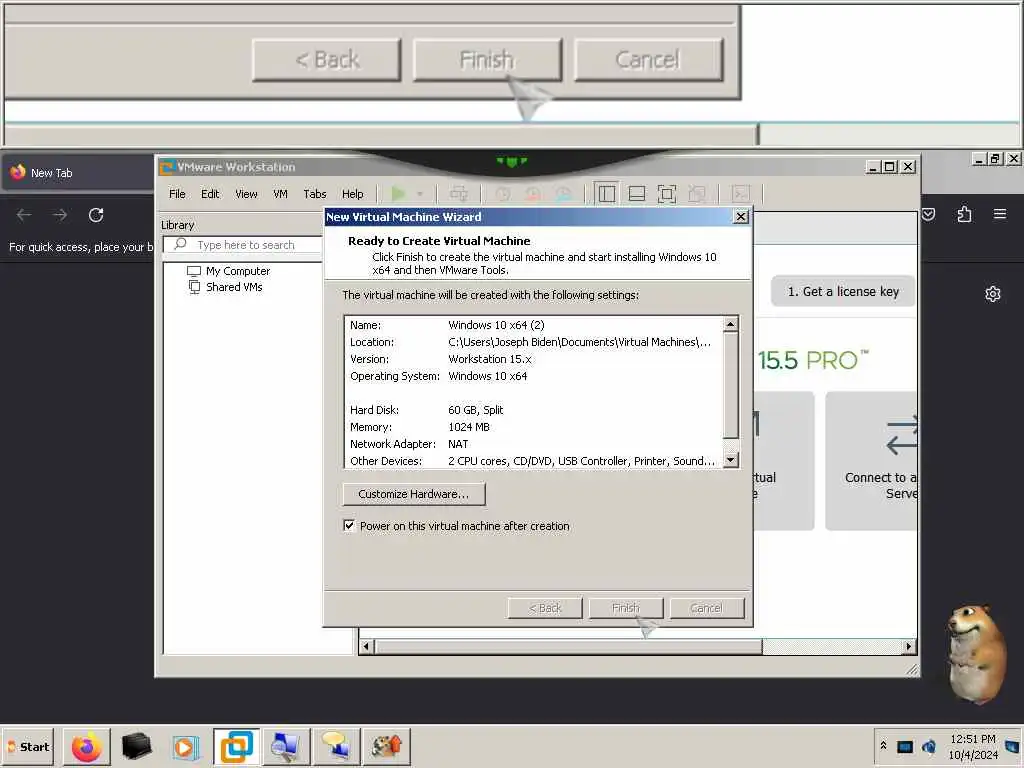Click the Customize Hardware button
Screen dimensions: 1024x768
click(x=414, y=494)
